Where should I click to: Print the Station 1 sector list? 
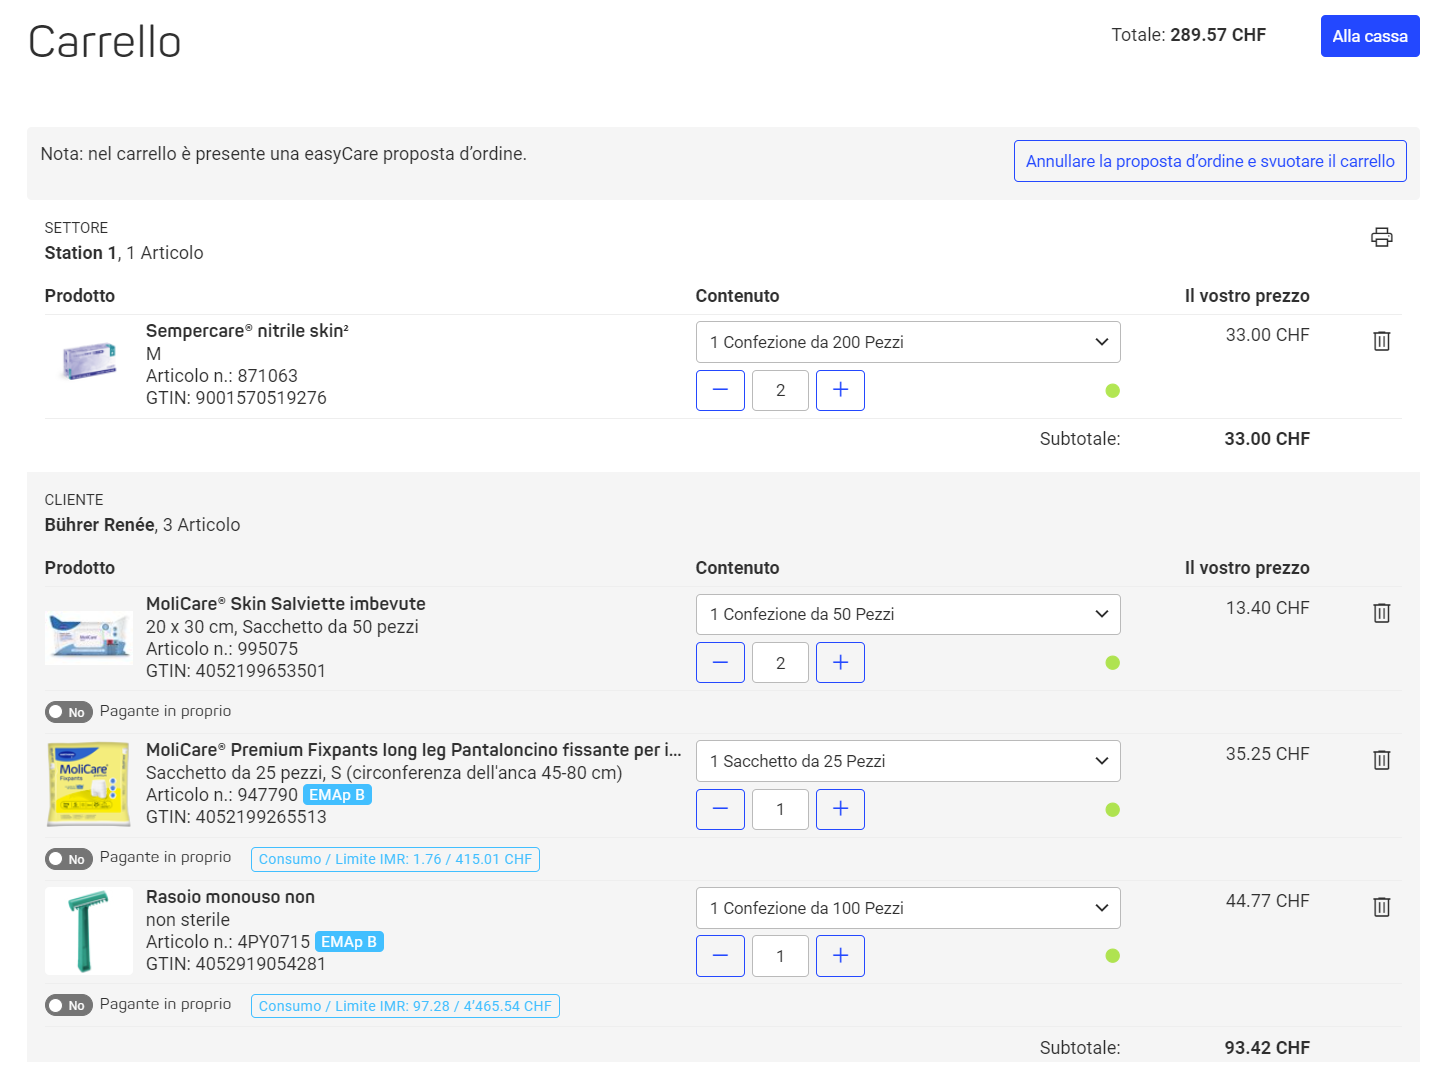(x=1381, y=237)
